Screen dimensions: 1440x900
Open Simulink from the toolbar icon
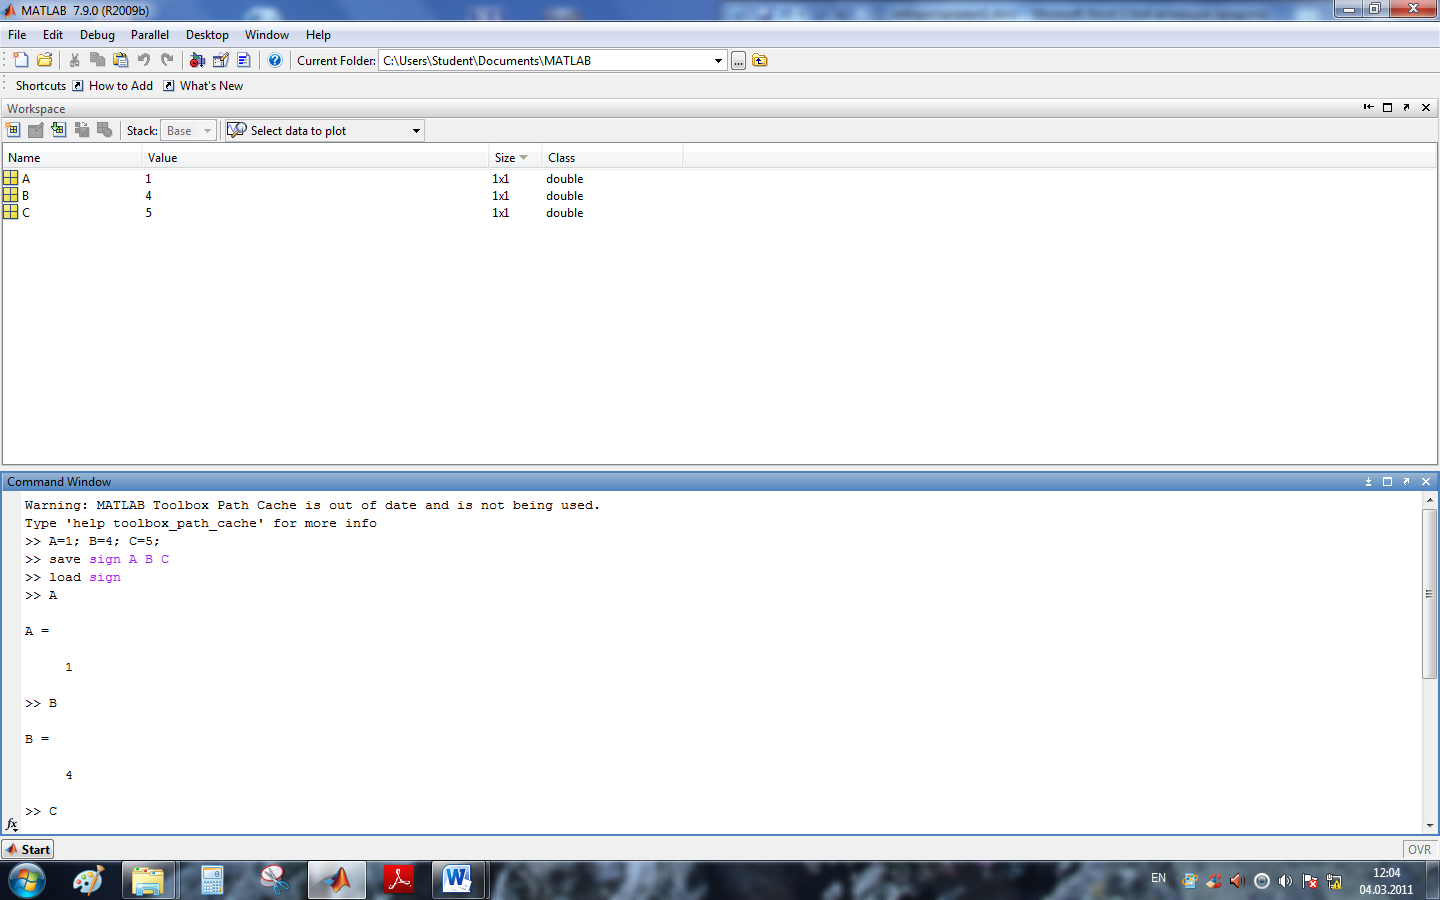coord(197,60)
